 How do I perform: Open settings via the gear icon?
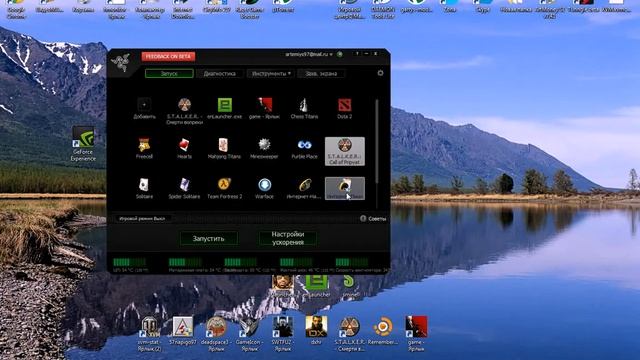point(380,73)
